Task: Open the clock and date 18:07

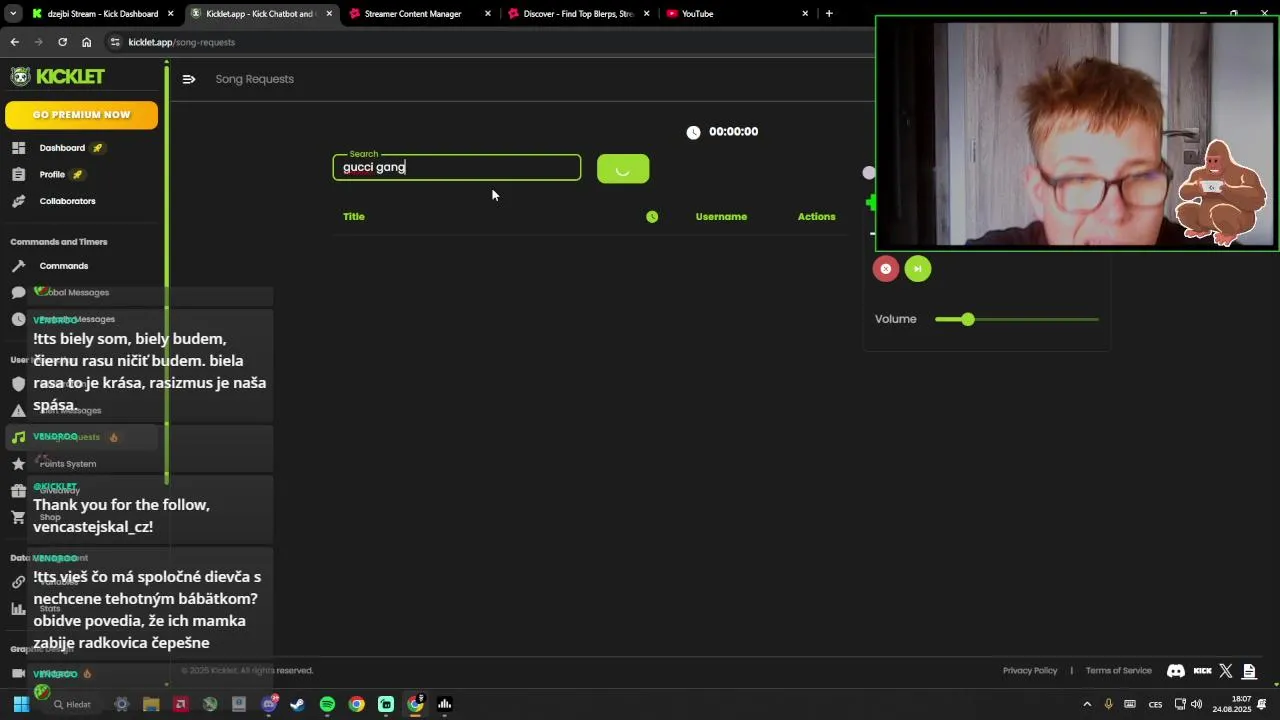Action: click(1231, 704)
